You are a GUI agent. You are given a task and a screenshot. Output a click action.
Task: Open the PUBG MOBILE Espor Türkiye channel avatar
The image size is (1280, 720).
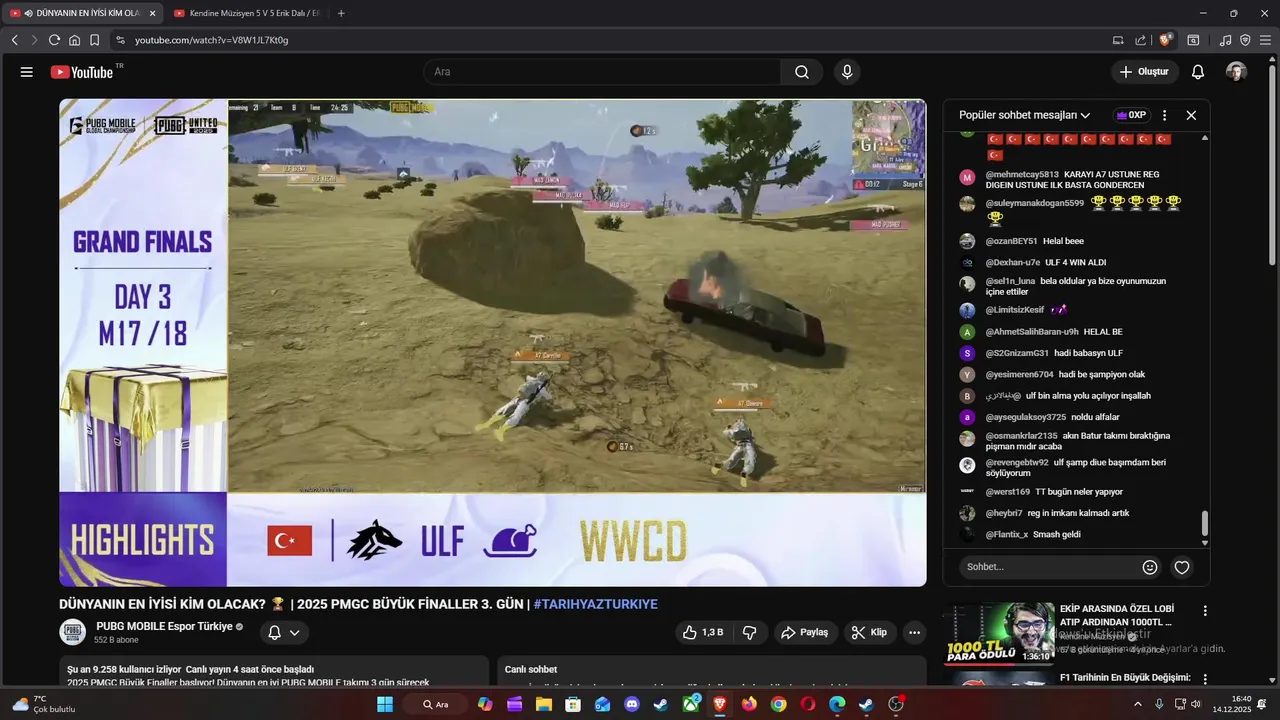(x=72, y=632)
